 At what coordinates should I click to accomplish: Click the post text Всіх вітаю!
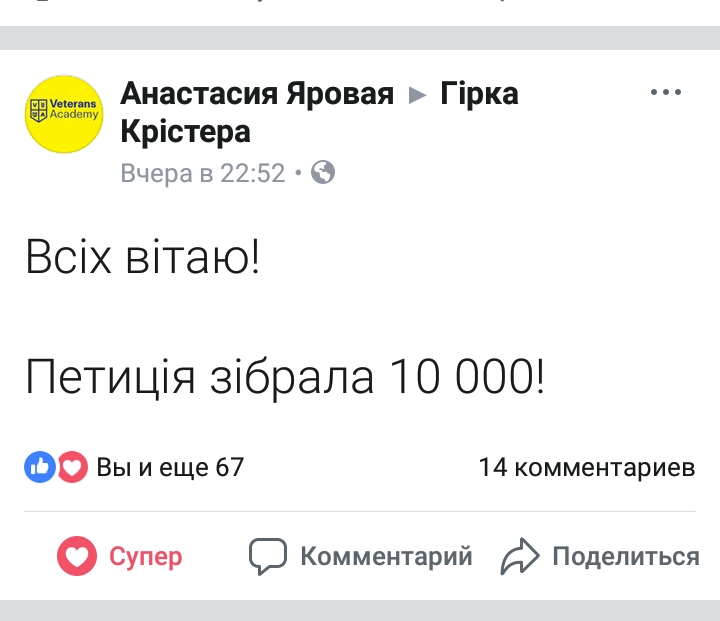coord(142,261)
